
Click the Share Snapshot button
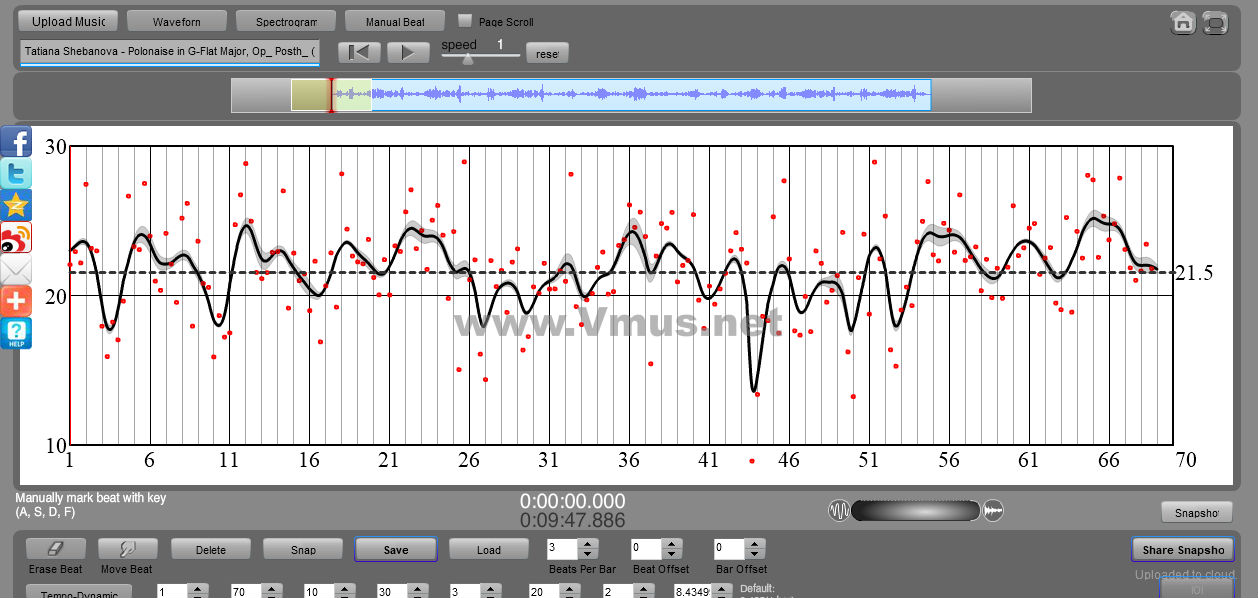point(1183,549)
